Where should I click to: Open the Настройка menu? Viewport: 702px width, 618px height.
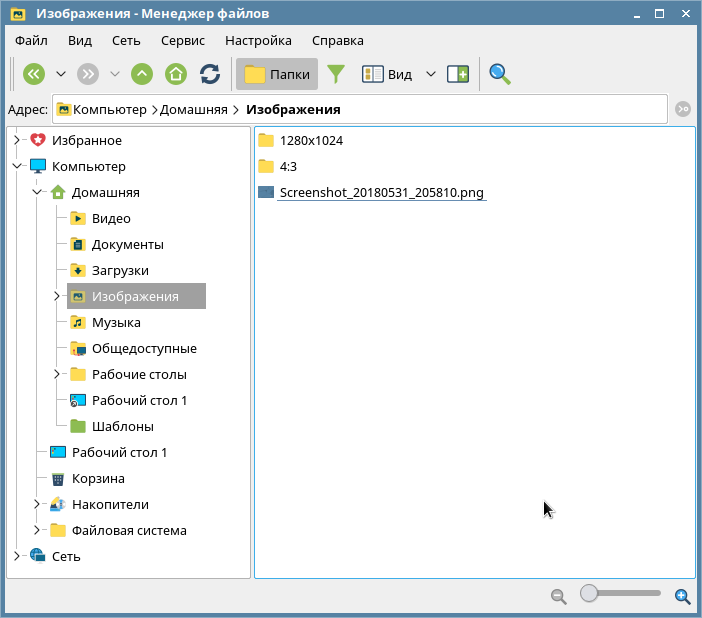tap(258, 41)
